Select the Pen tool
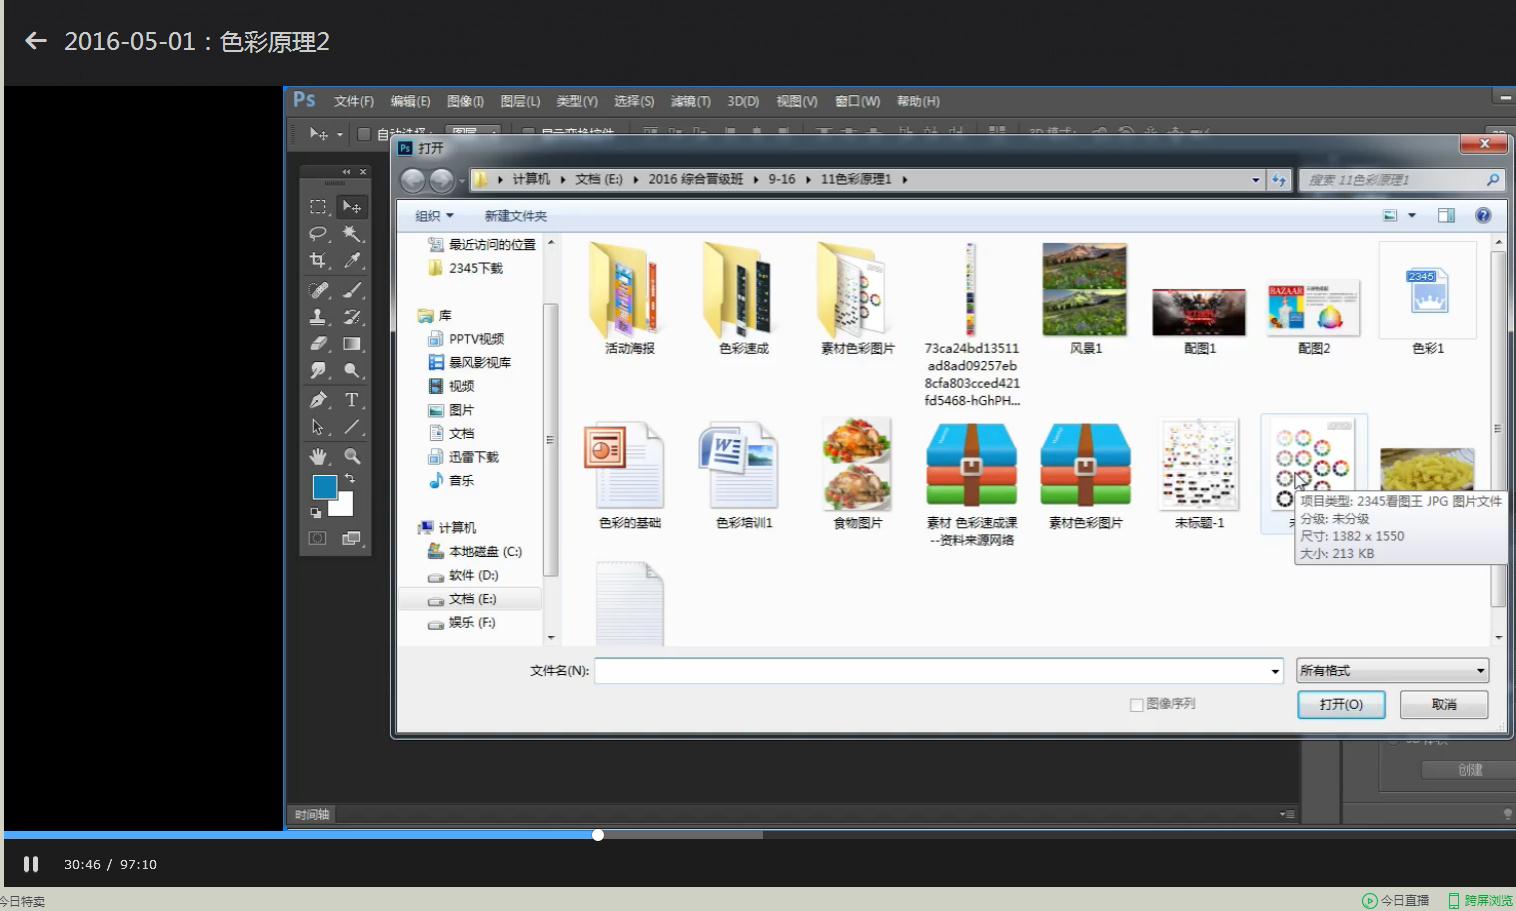Image resolution: width=1516 pixels, height=911 pixels. (318, 400)
